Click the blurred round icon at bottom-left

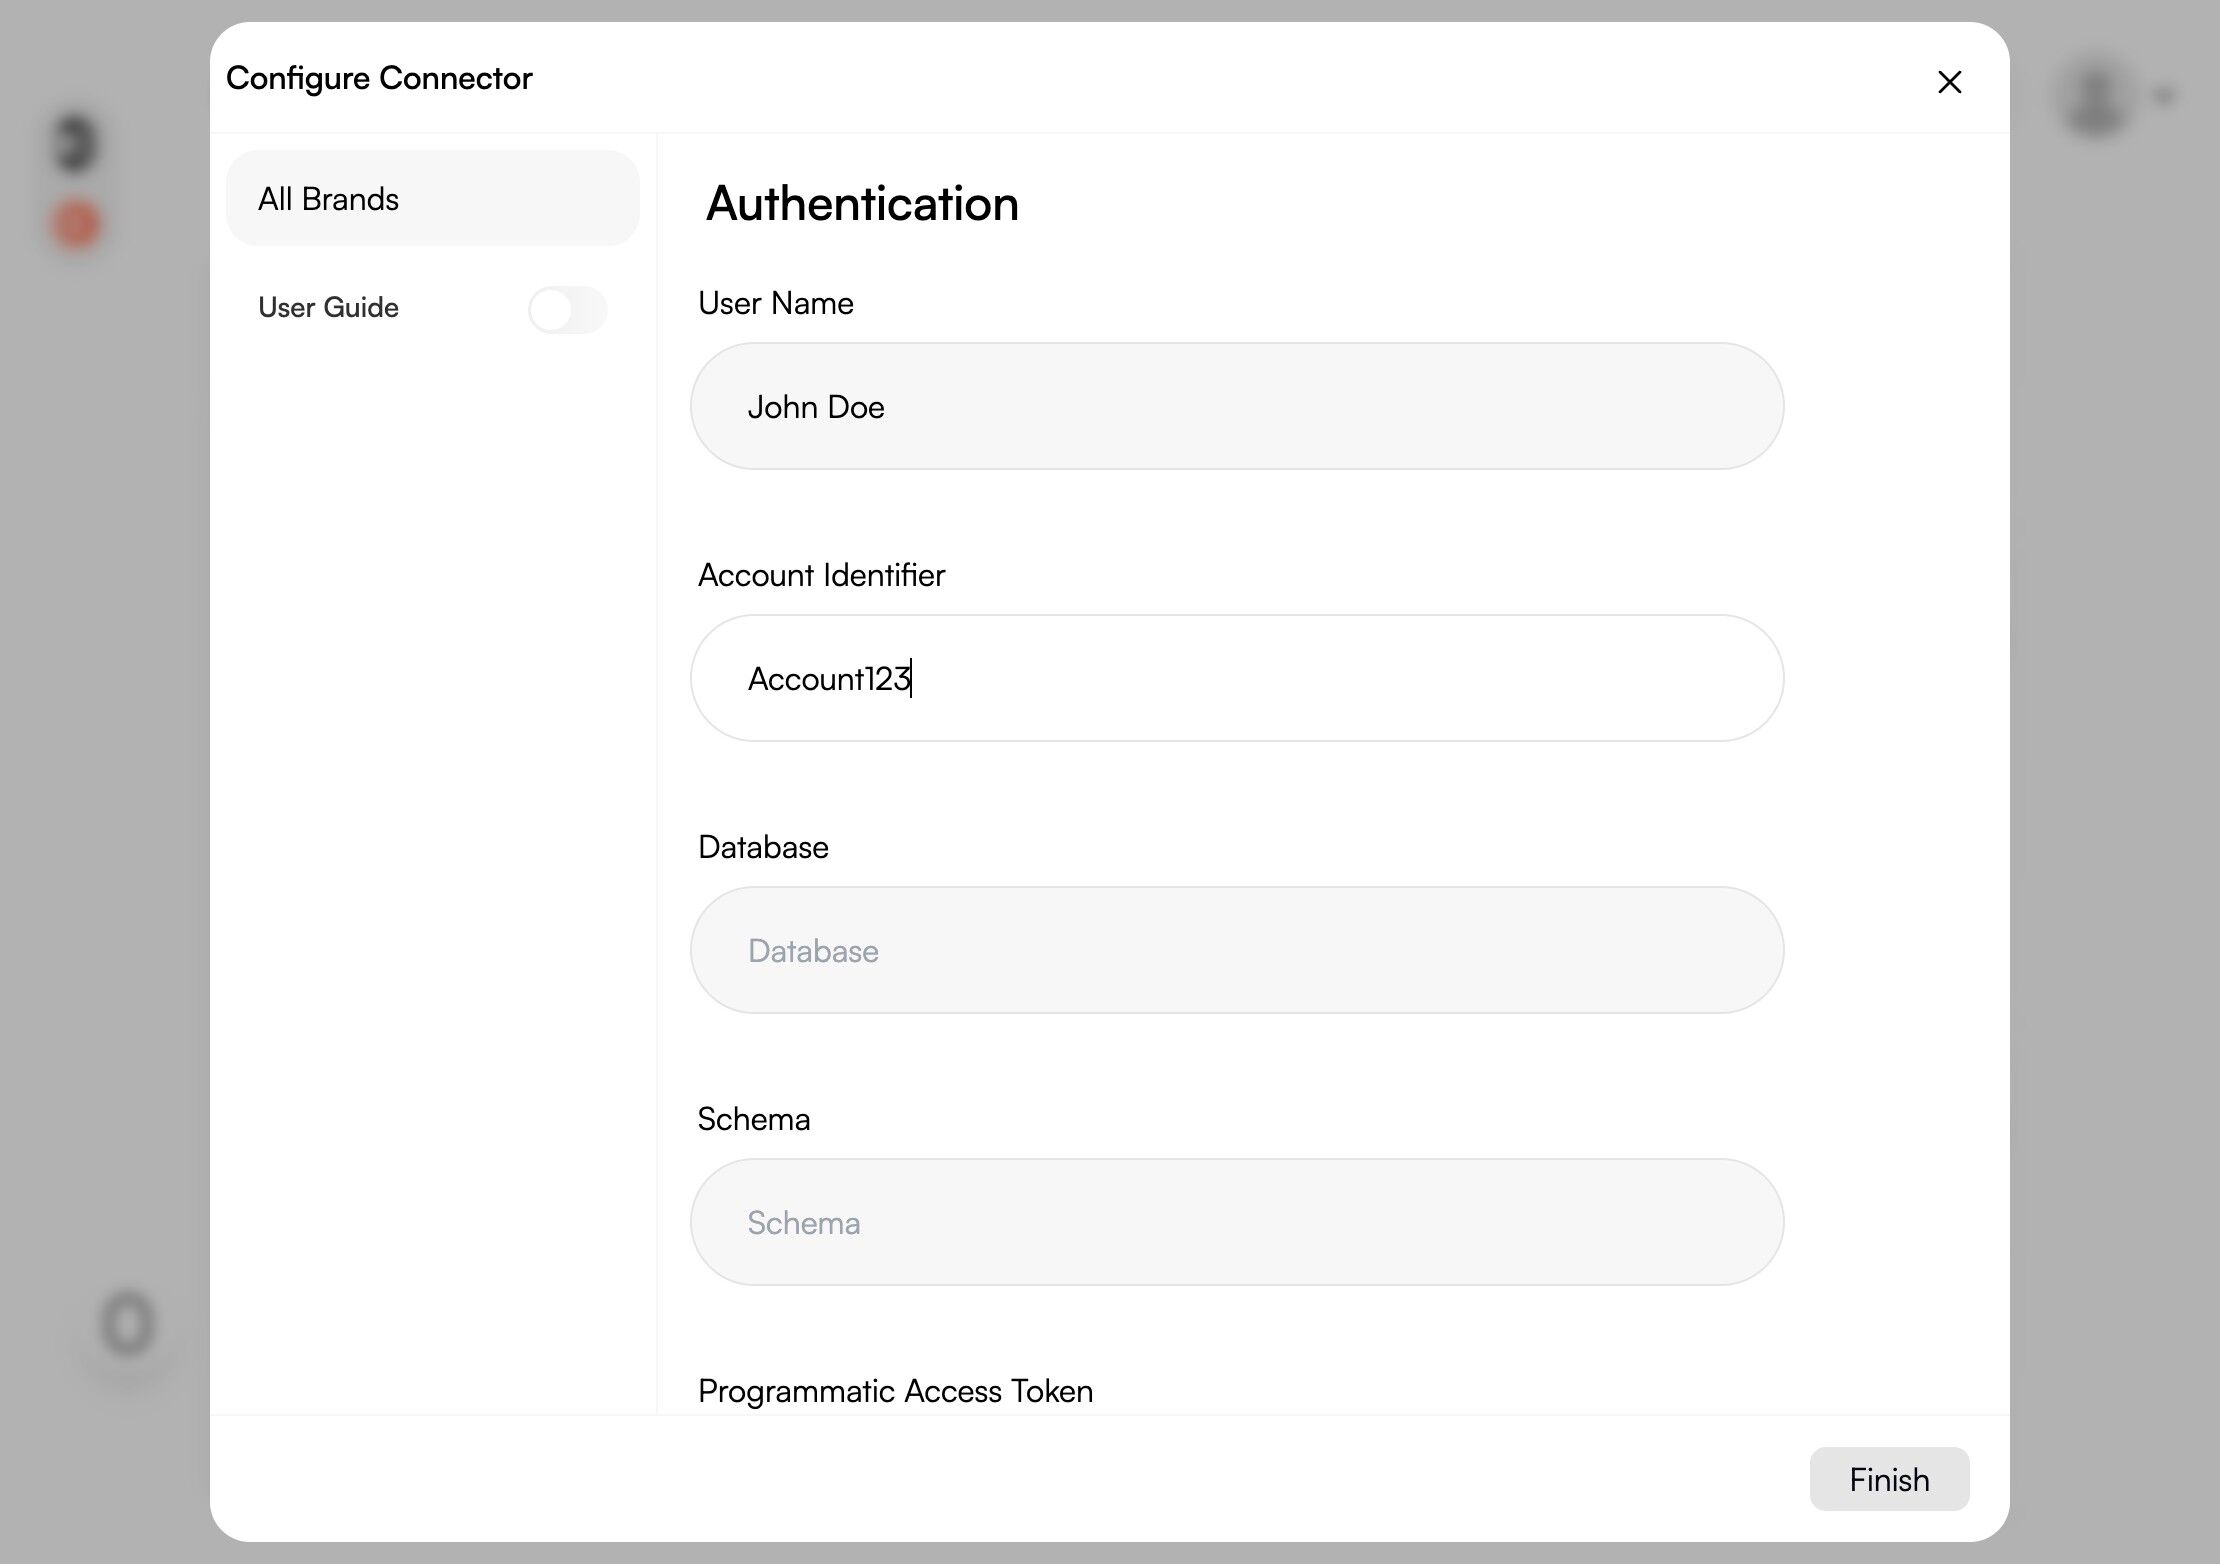click(128, 1324)
